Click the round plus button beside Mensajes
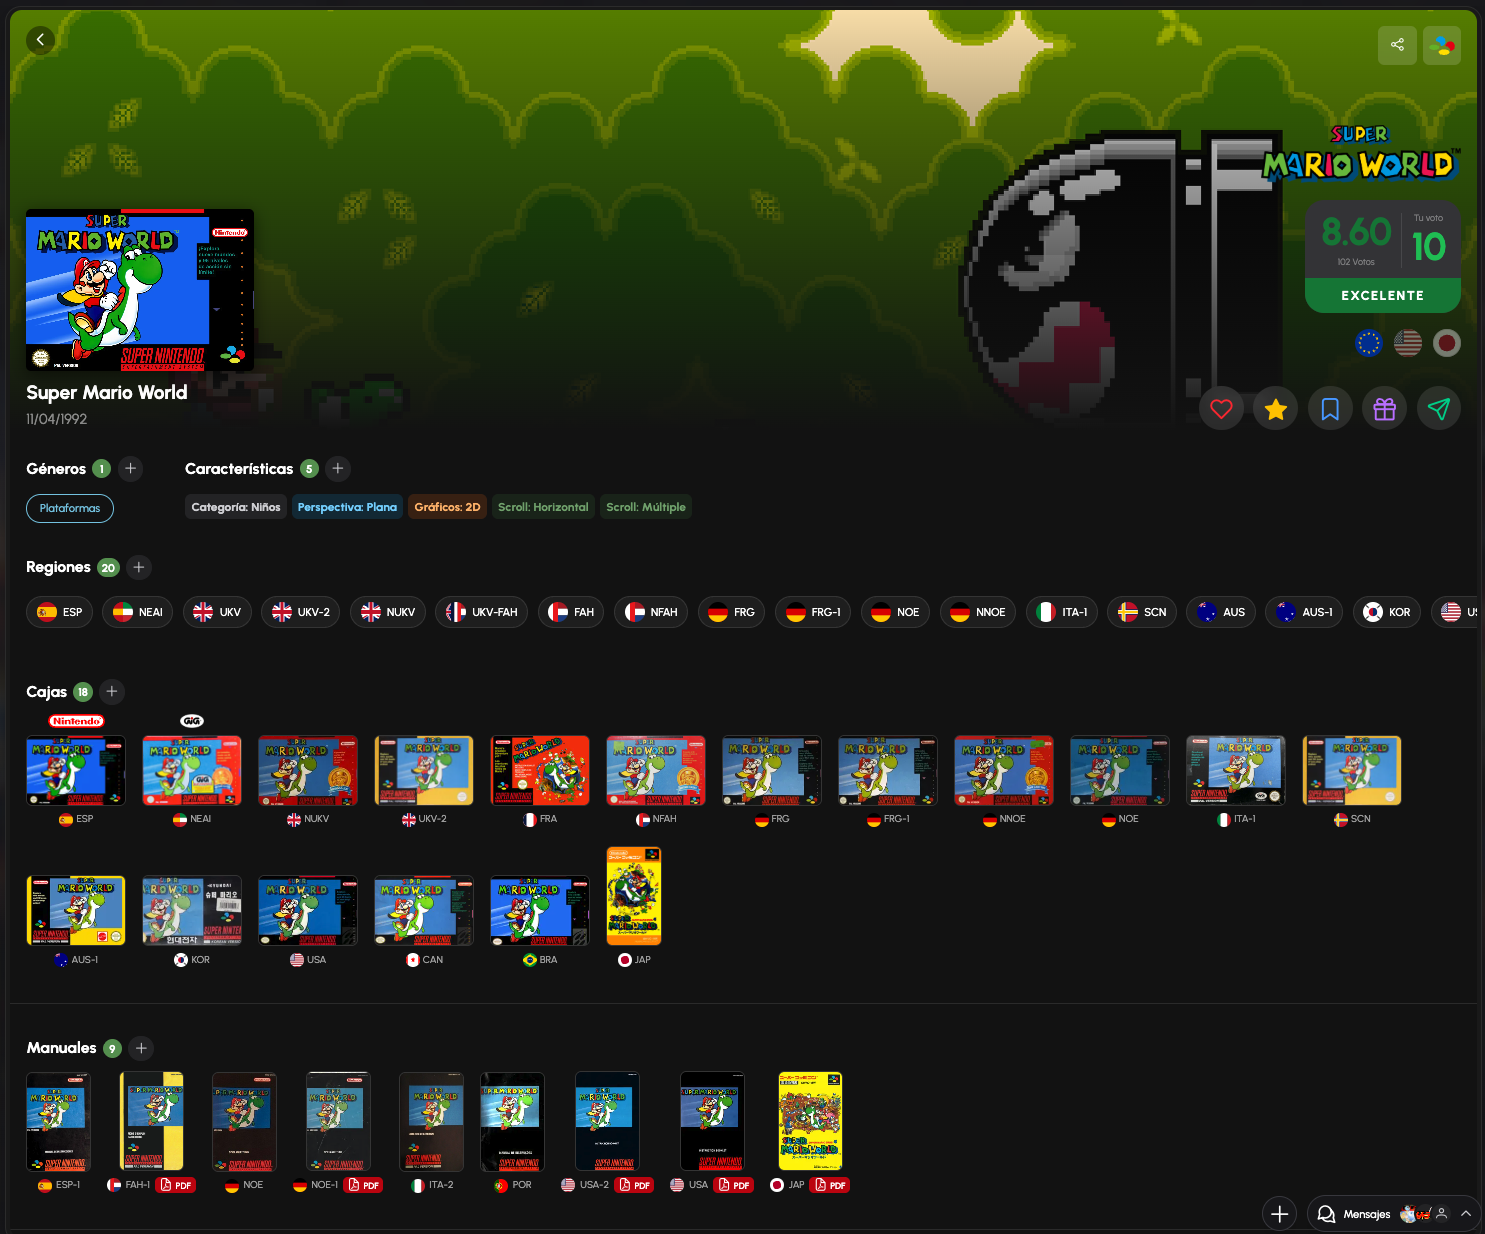This screenshot has width=1485, height=1234. [x=1279, y=1214]
